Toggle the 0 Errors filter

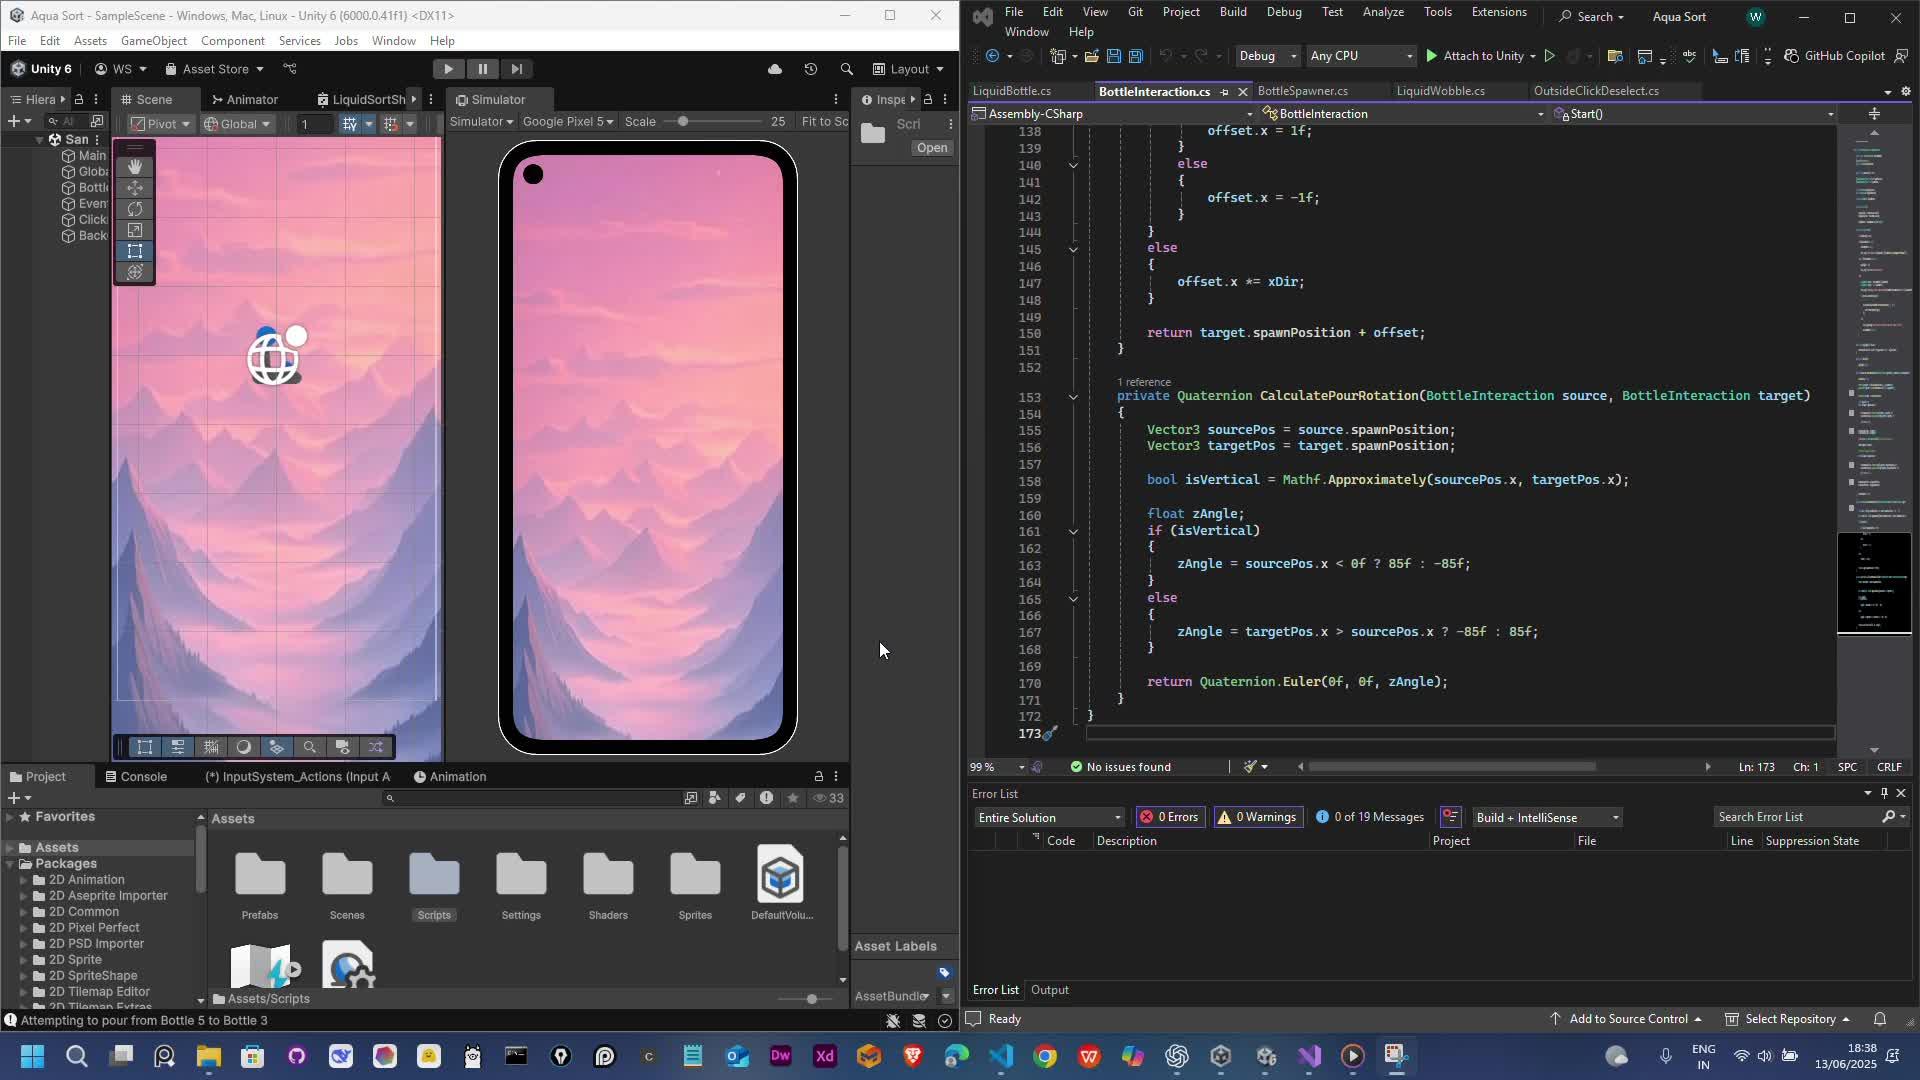coord(1170,817)
